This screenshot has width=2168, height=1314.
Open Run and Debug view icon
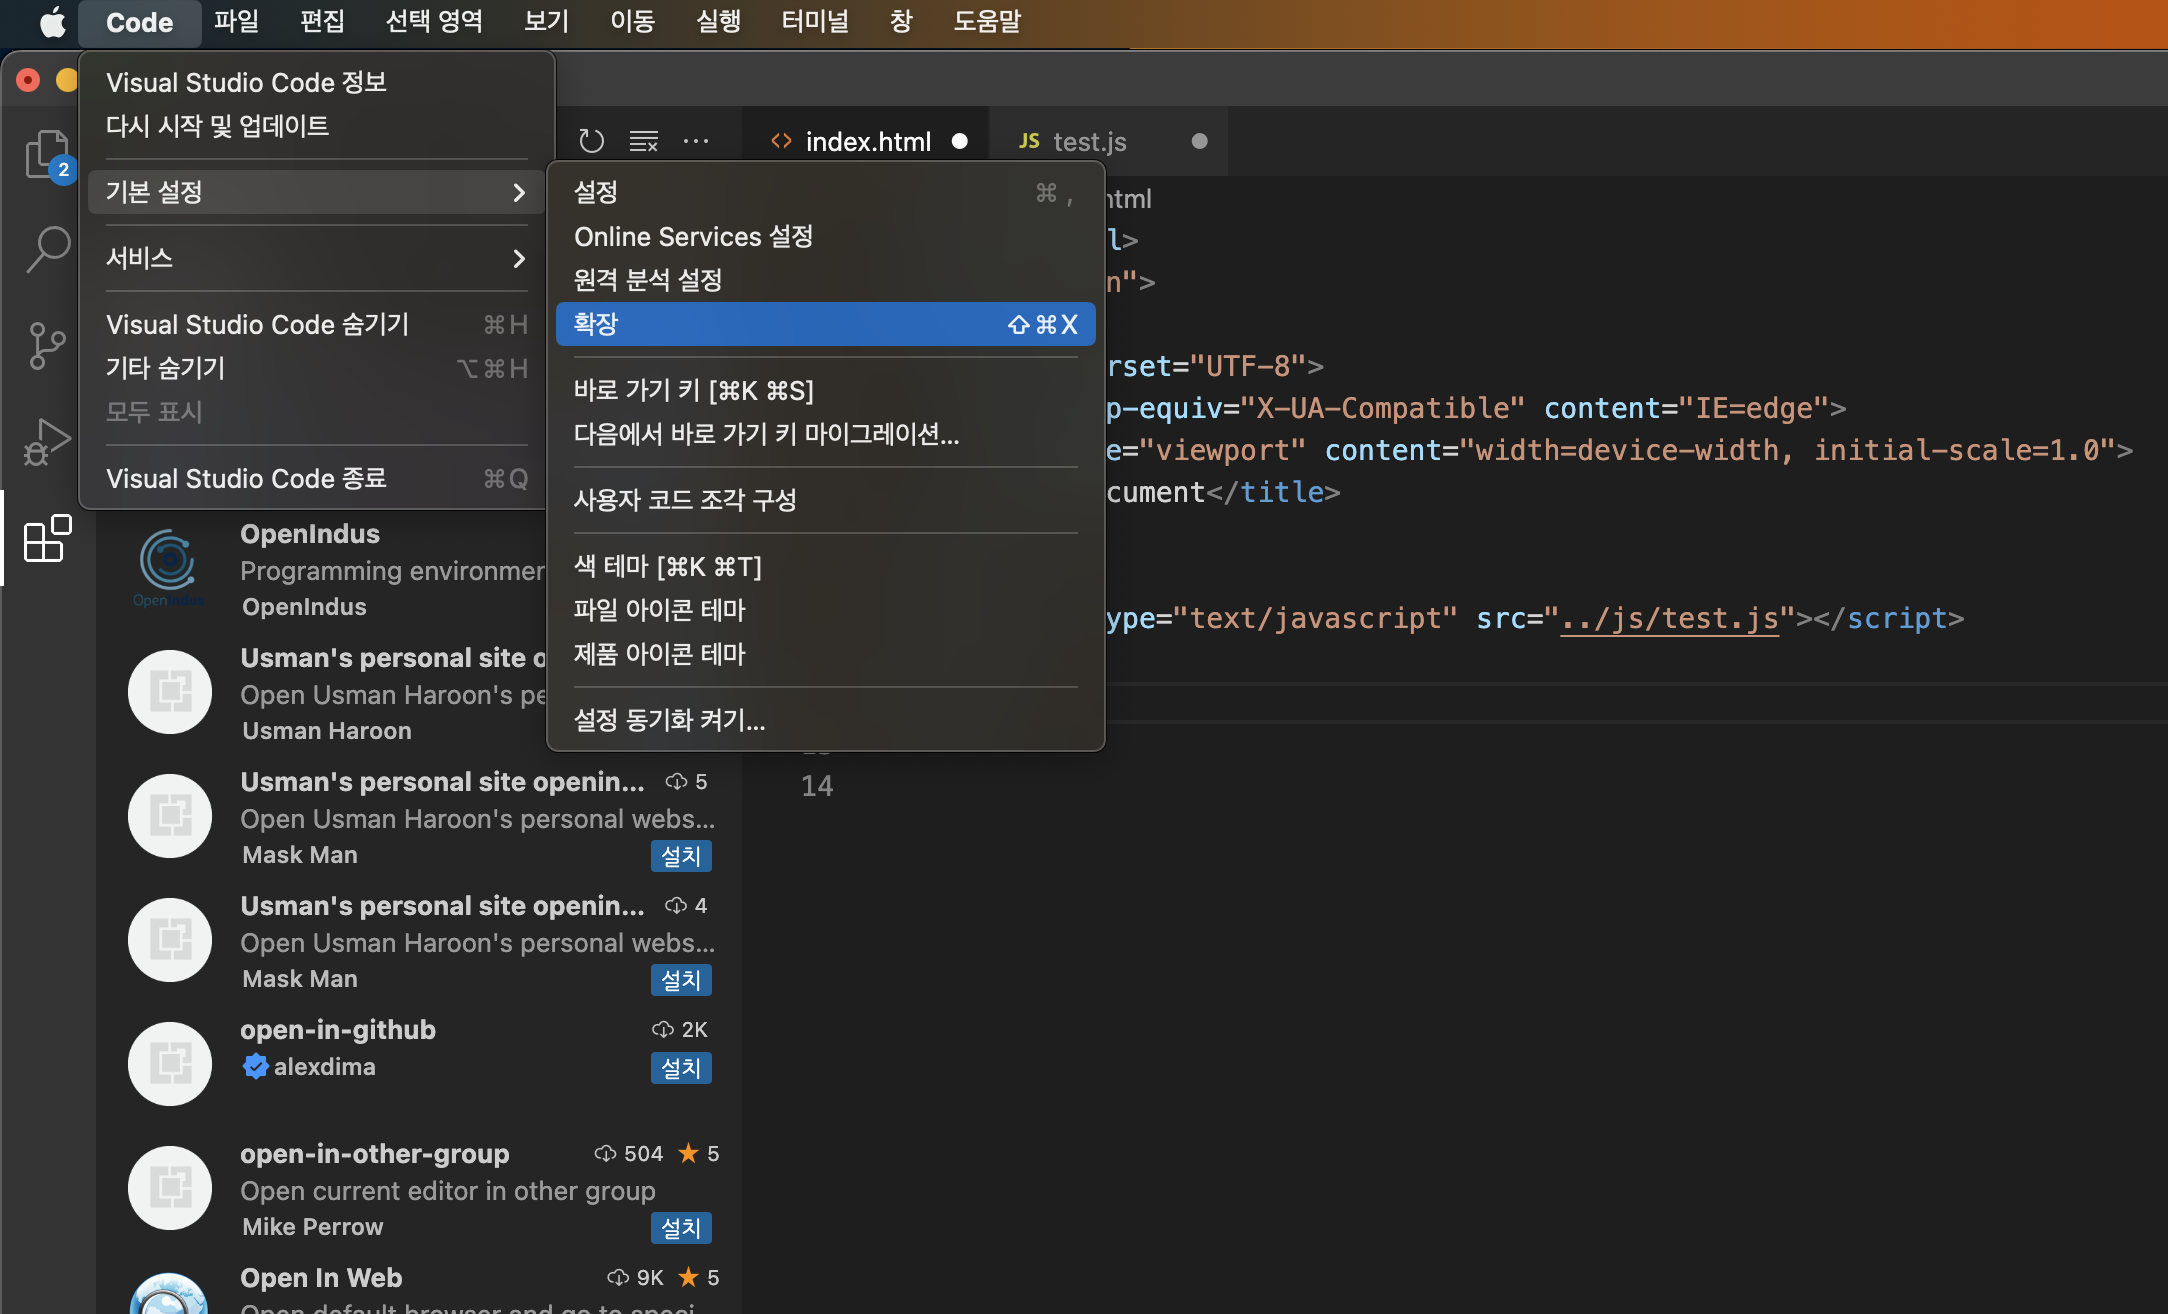pos(47,441)
